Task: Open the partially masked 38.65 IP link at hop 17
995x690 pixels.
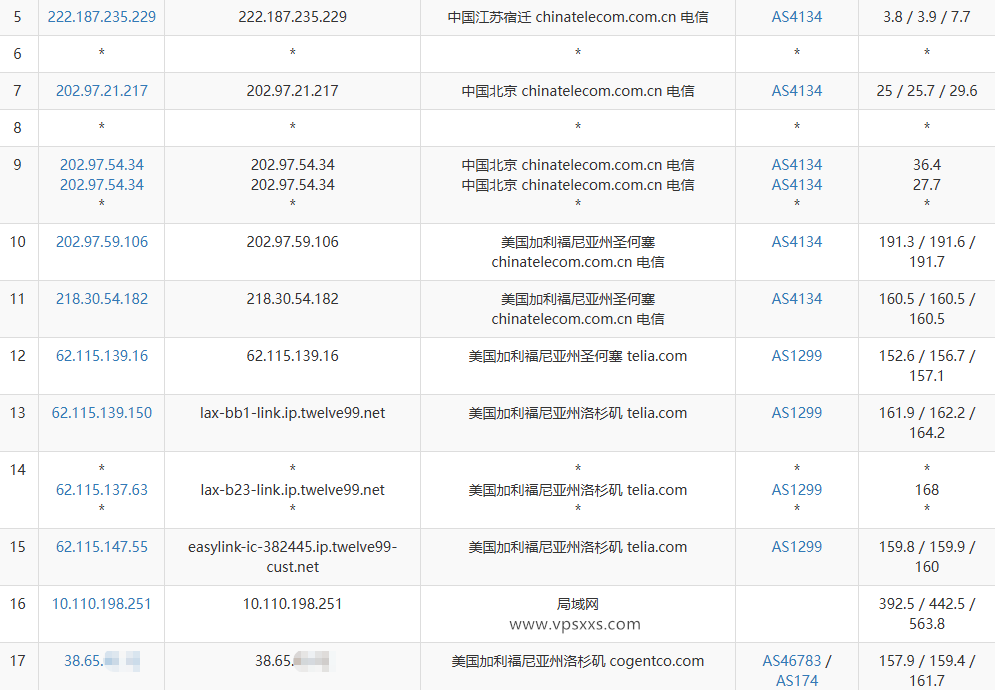Action: [x=95, y=660]
